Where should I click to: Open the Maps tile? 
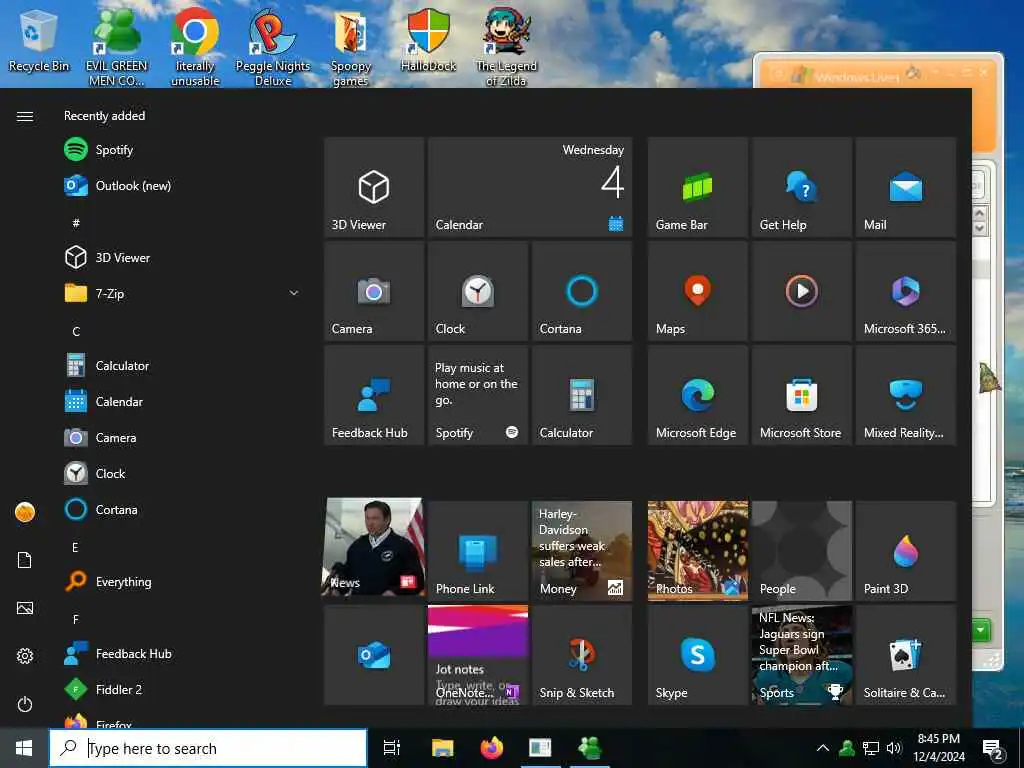pyautogui.click(x=697, y=291)
